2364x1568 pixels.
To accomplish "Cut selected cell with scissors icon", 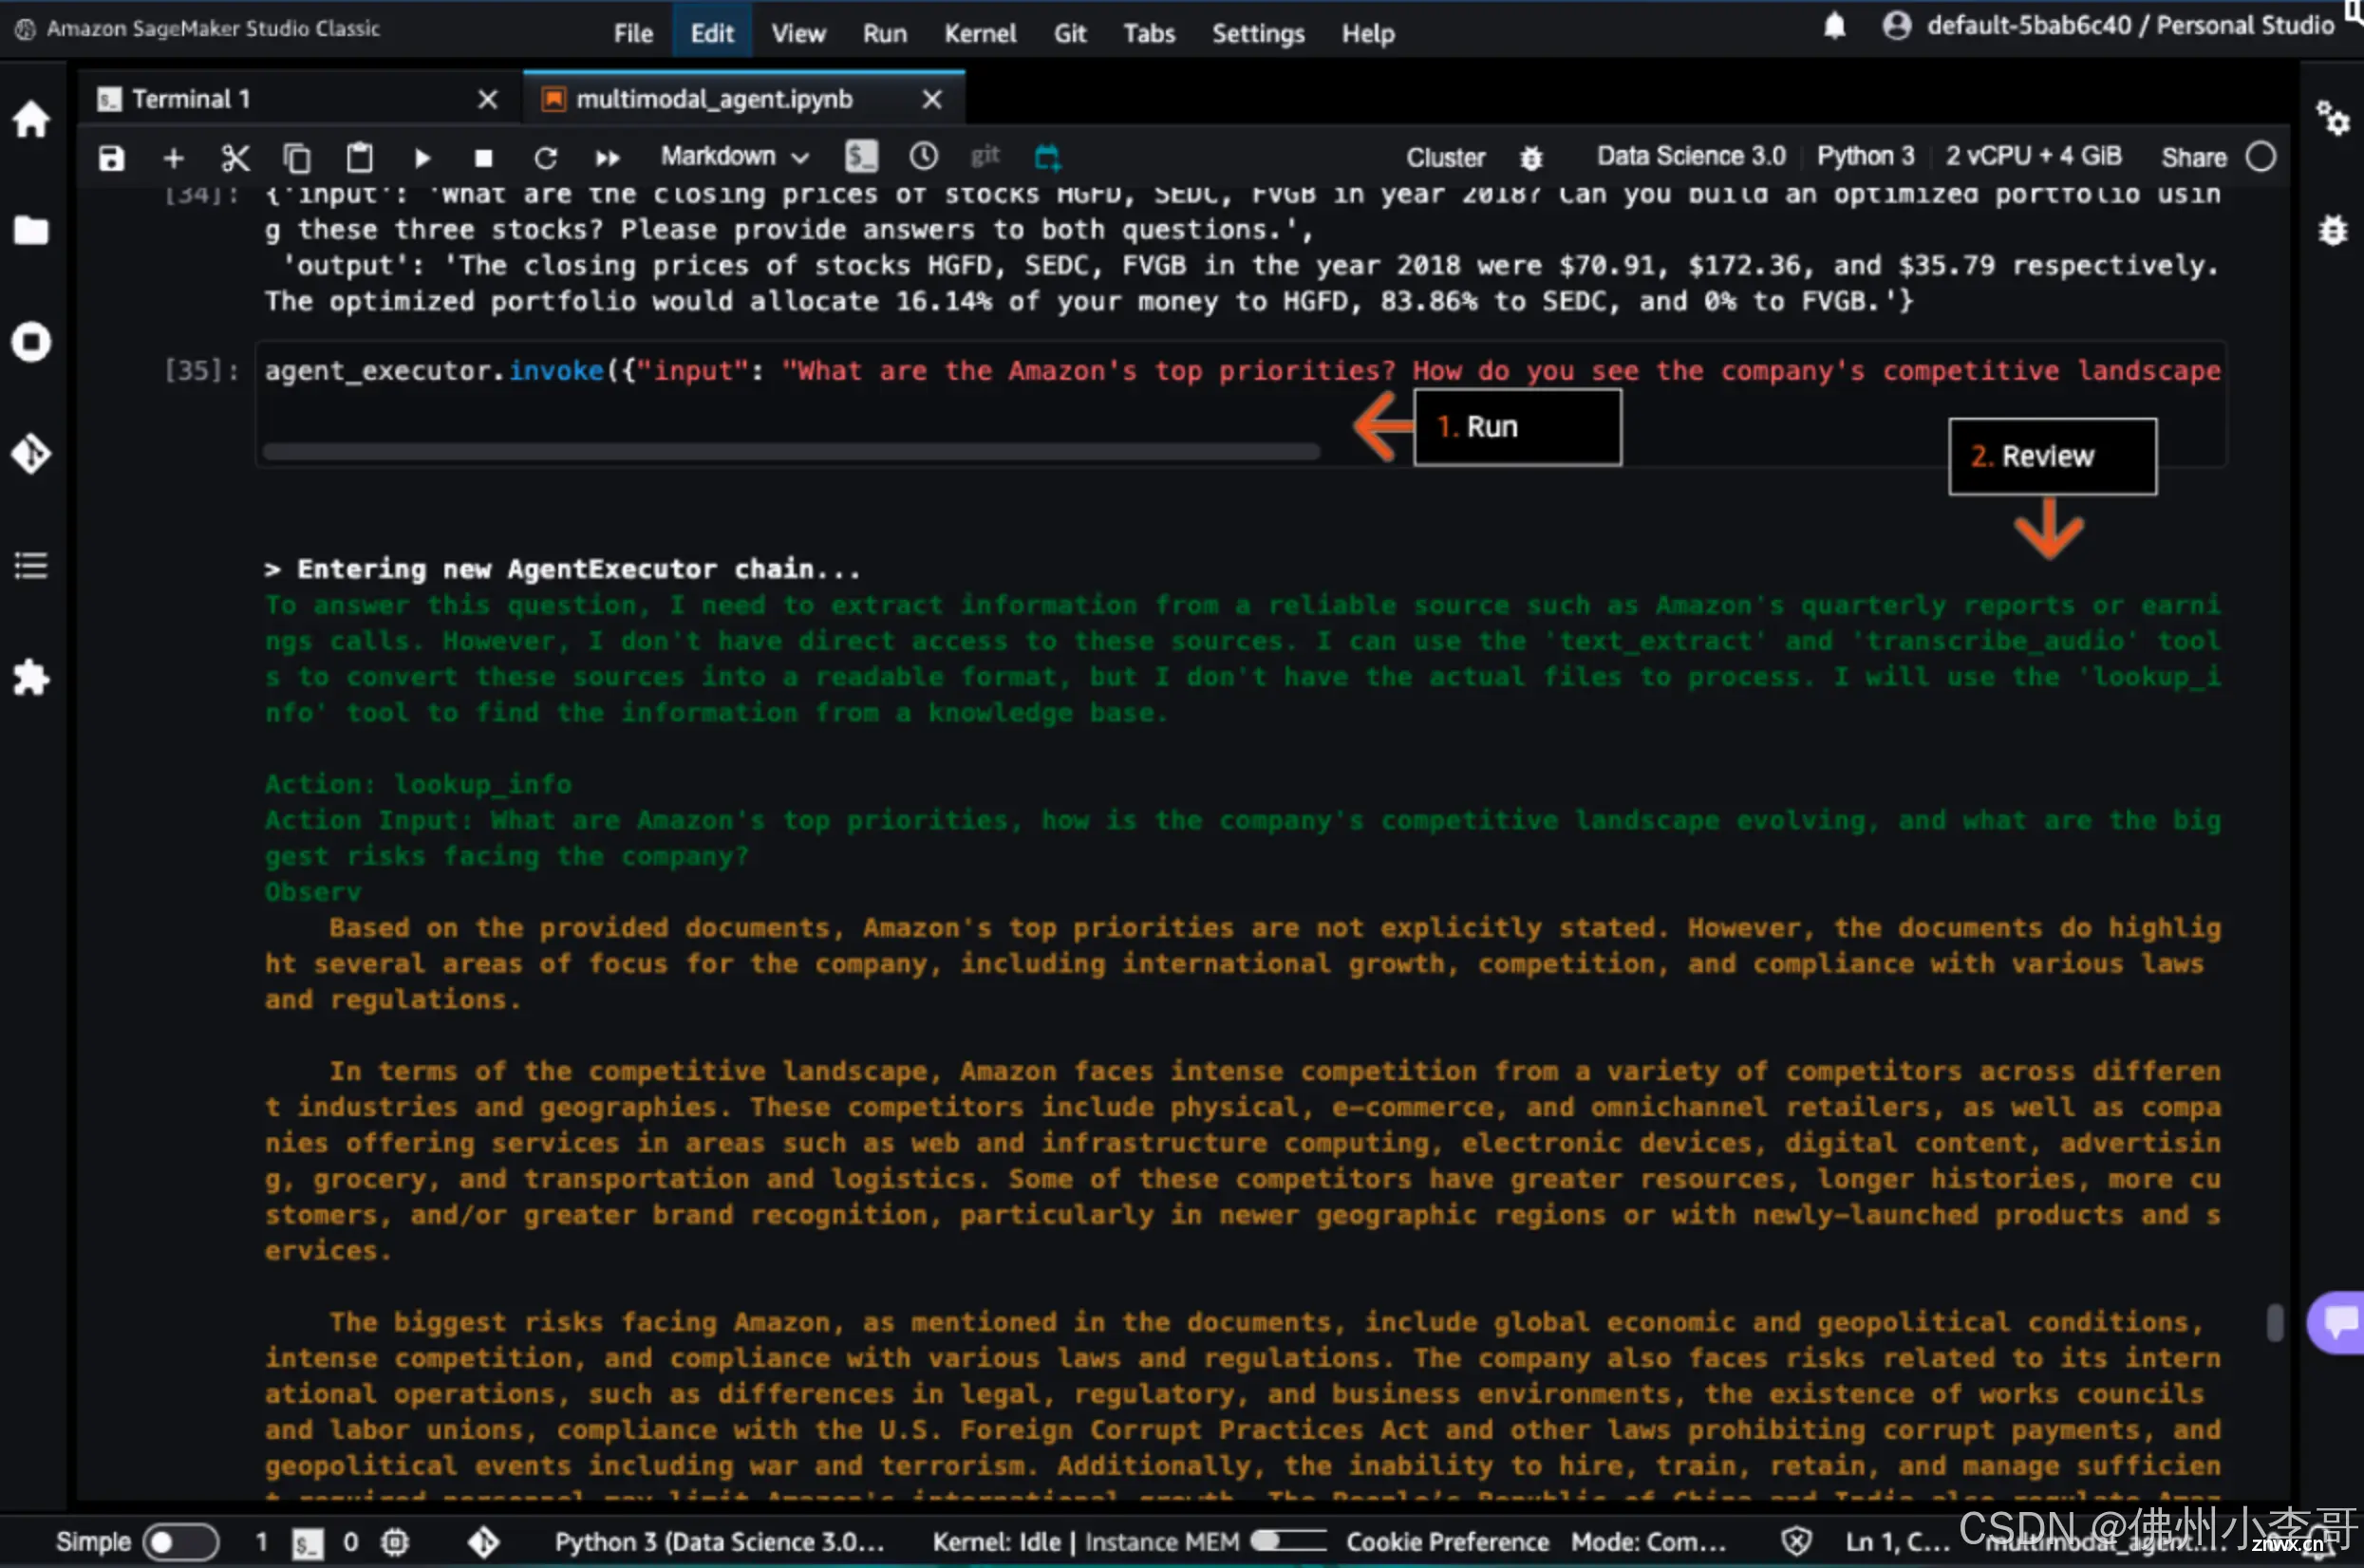I will tap(235, 157).
